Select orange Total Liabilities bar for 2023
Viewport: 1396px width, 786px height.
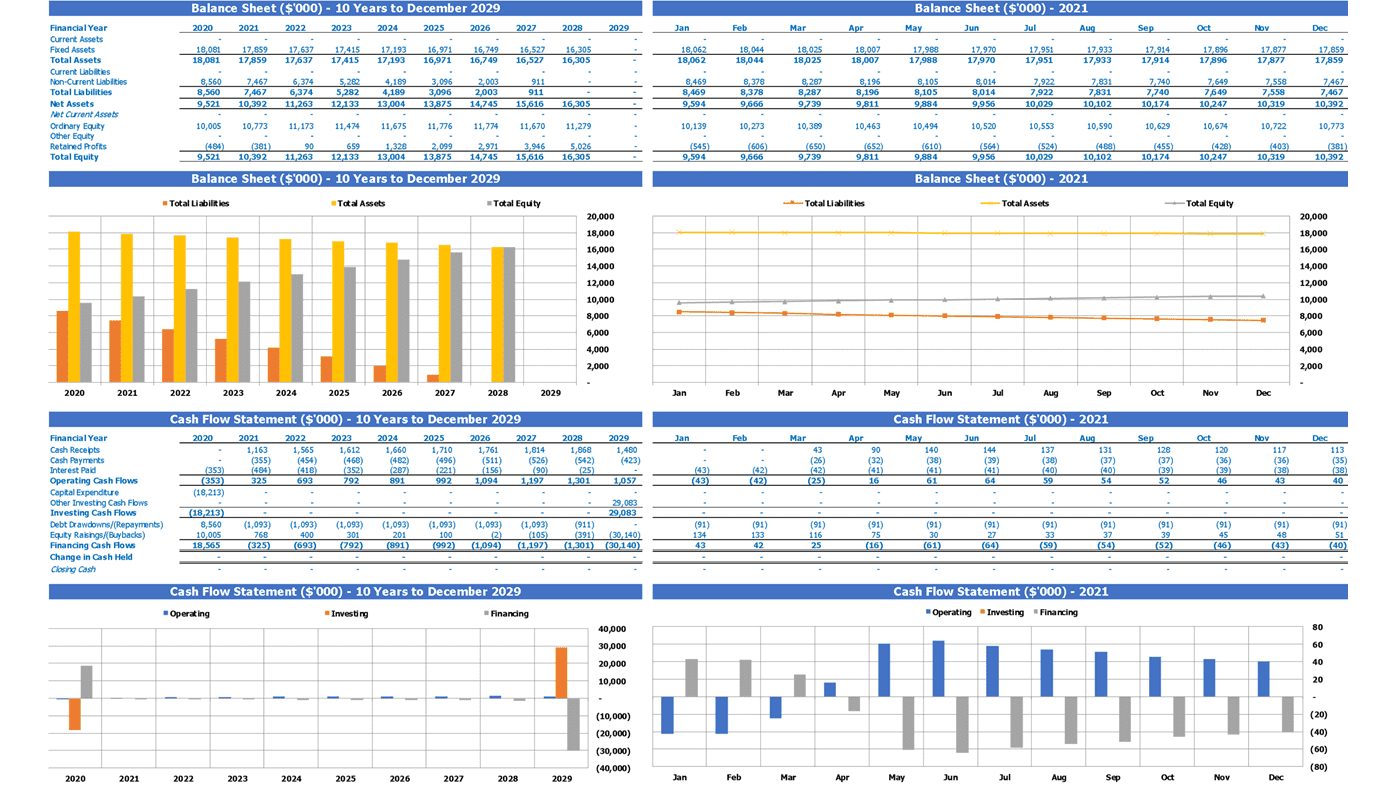pyautogui.click(x=220, y=360)
